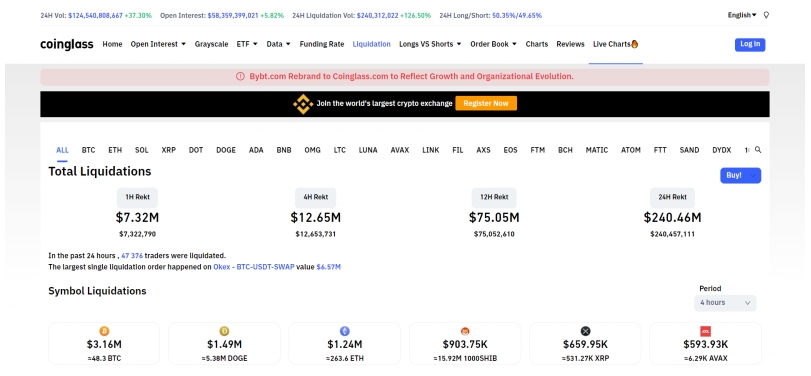Open the Reviews page
Screen dimensions: 811x376
pos(570,44)
